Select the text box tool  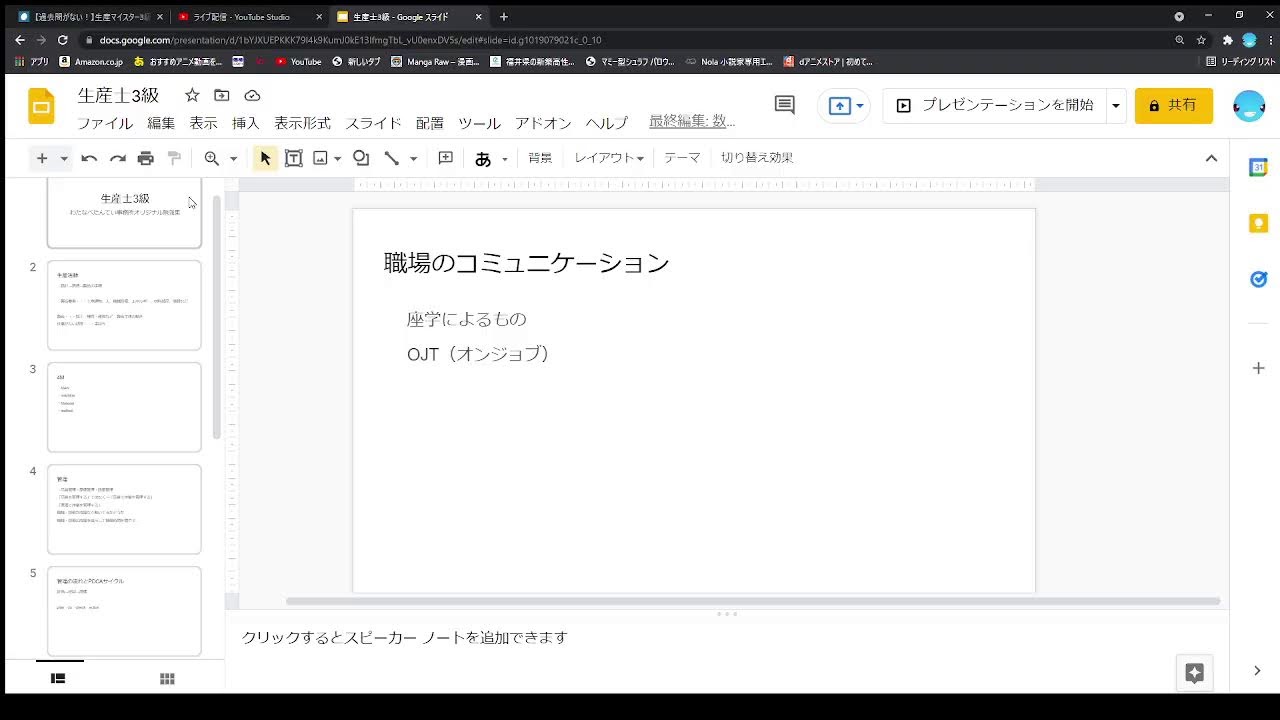point(294,158)
